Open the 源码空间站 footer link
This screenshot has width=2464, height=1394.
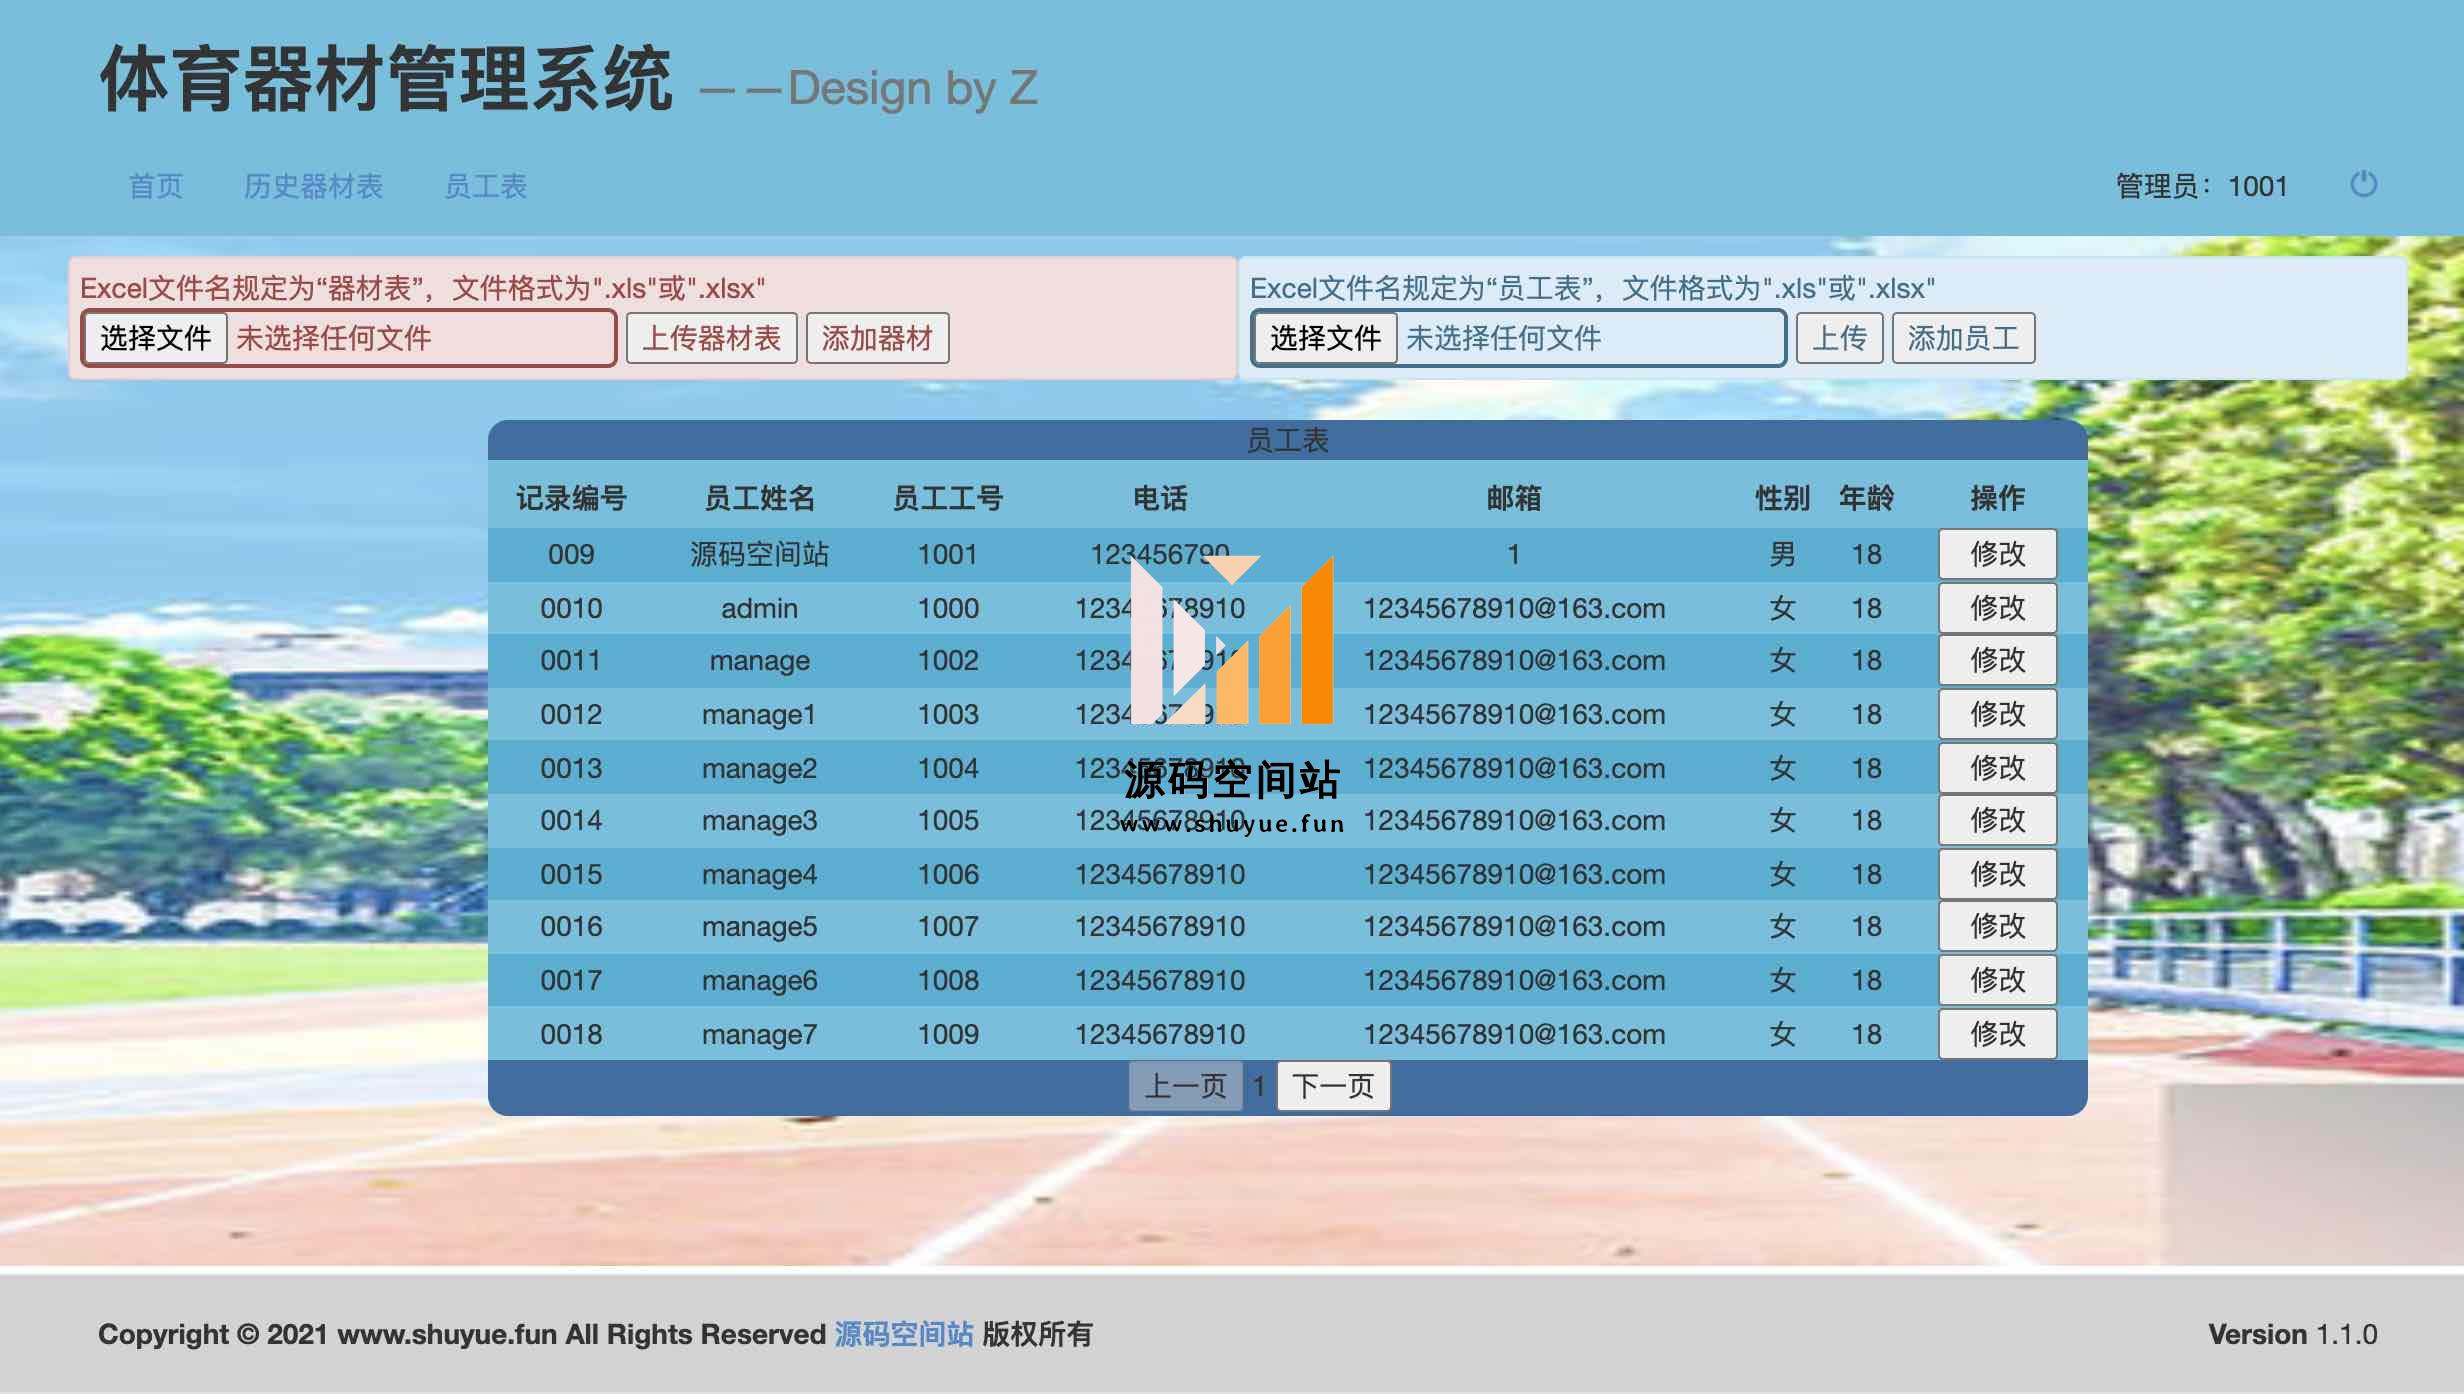(x=903, y=1334)
